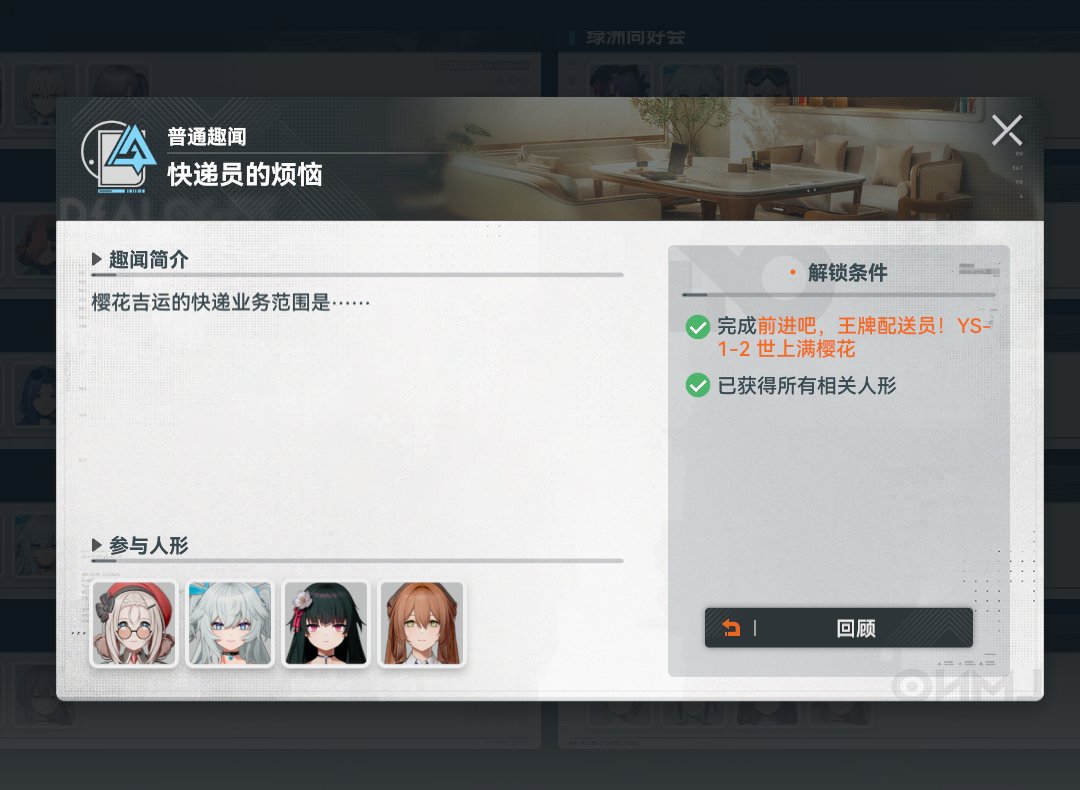Click the triangular logo badge icon
This screenshot has height=790, width=1080.
119,157
